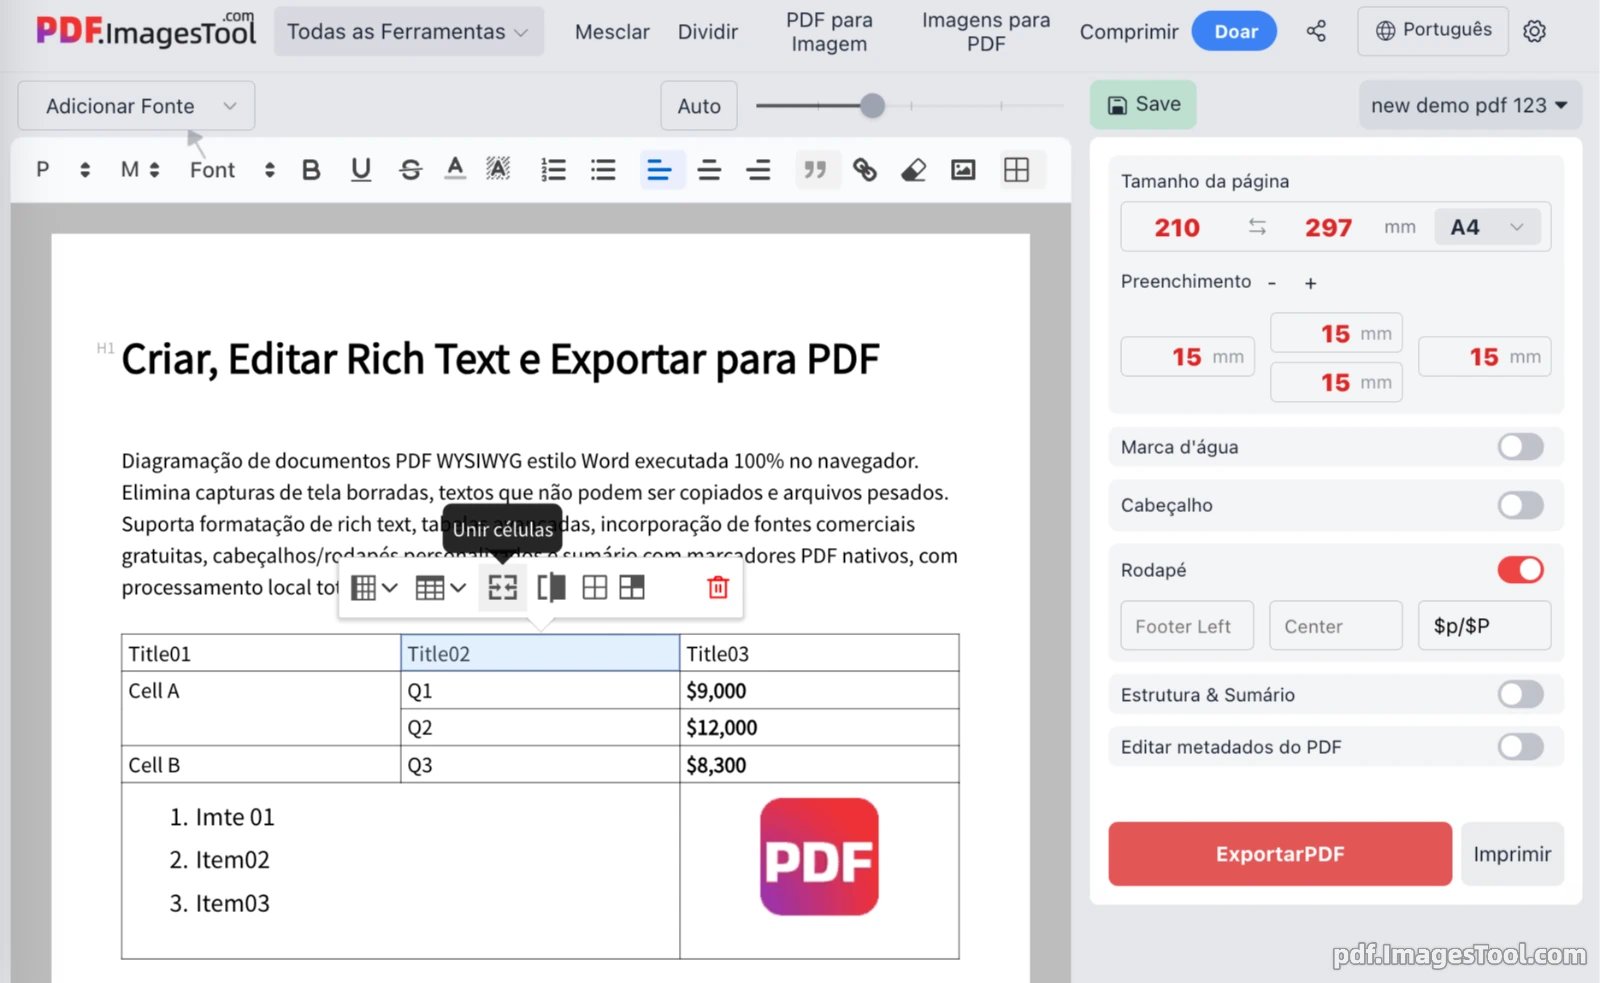This screenshot has width=1600, height=983.
Task: Insert a bulleted list
Action: (603, 170)
